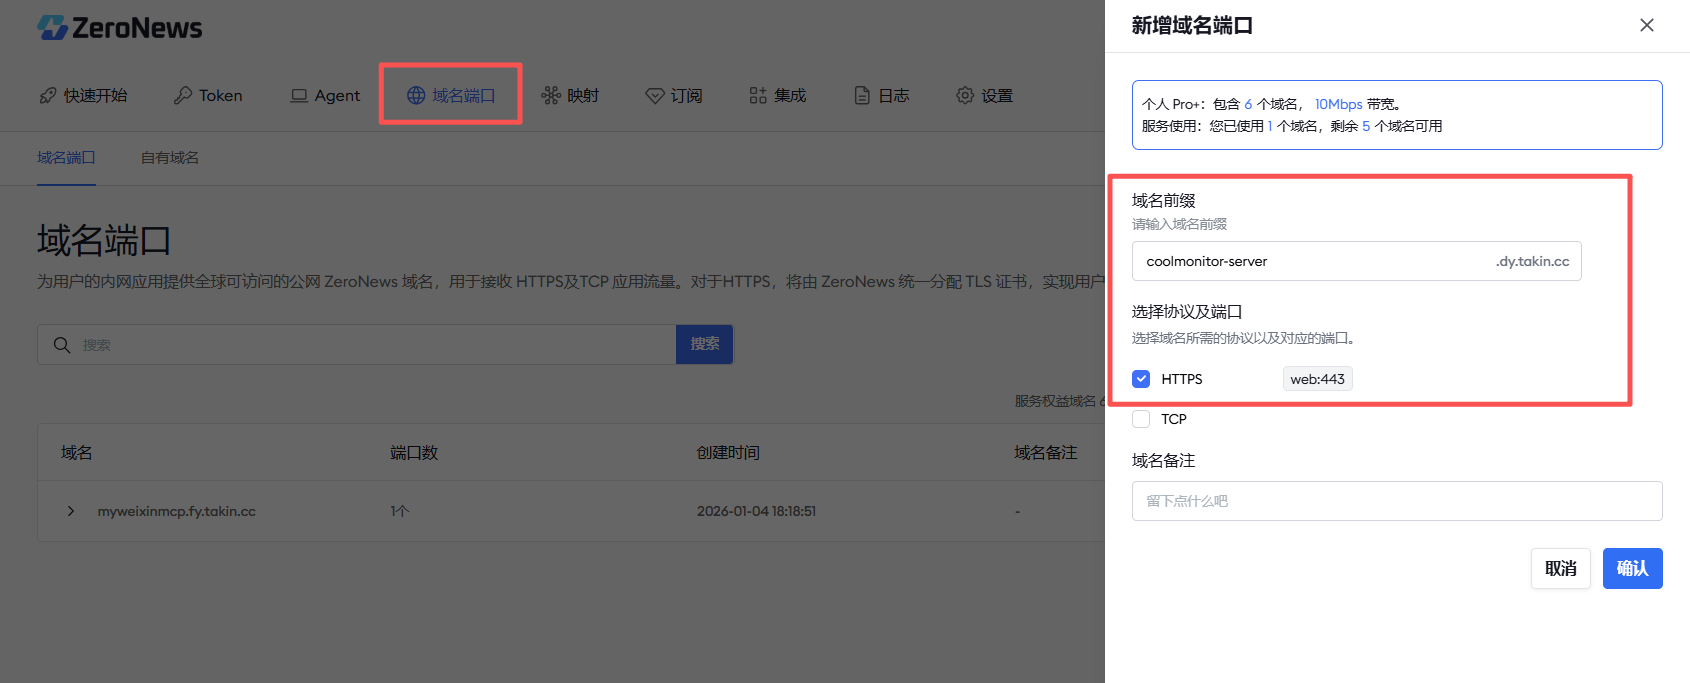
Task: Open the 集成 menu item
Action: pyautogui.click(x=778, y=96)
